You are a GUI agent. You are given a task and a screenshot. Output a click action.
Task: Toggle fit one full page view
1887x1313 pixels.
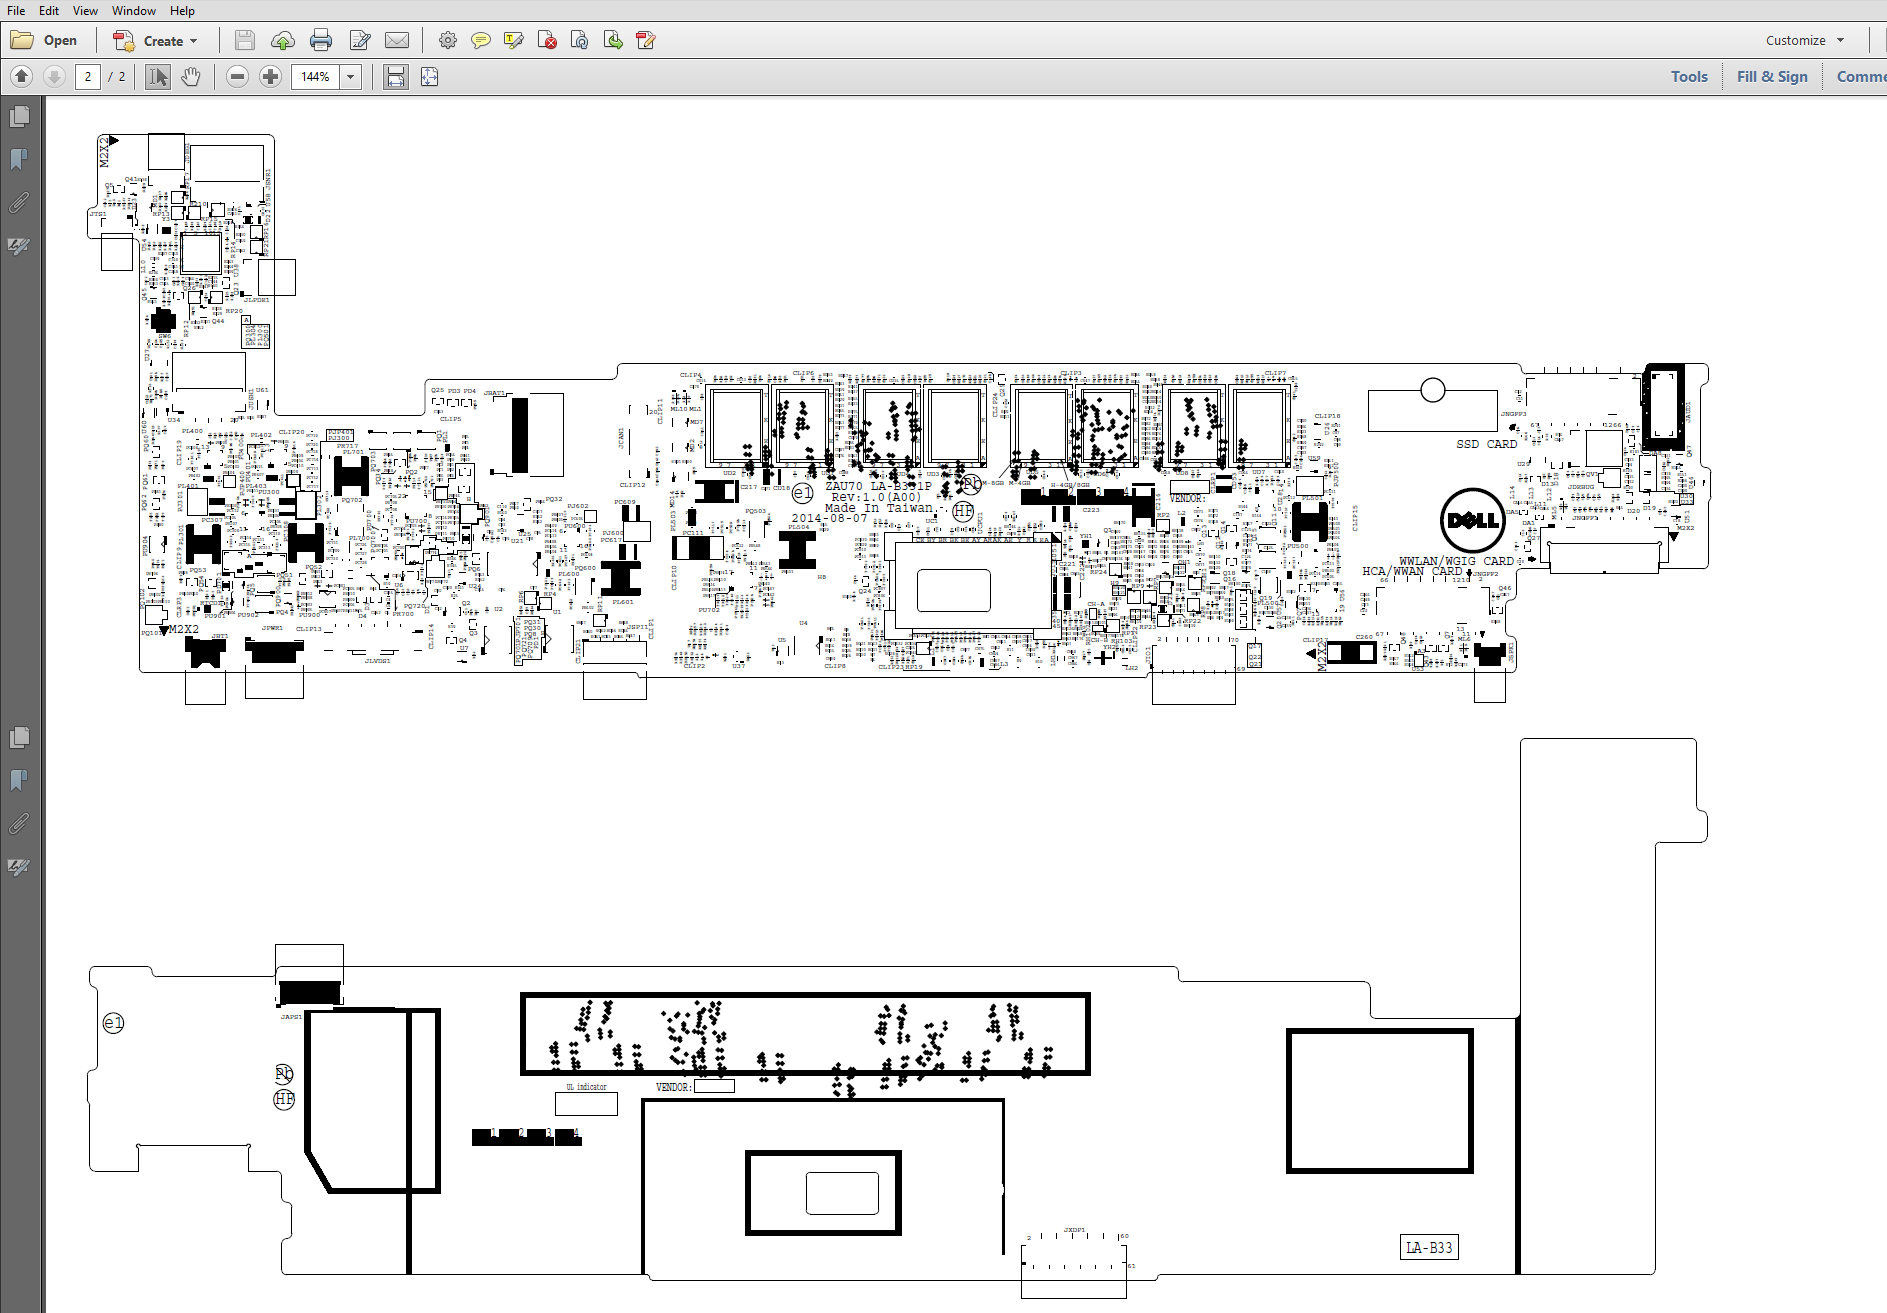[430, 77]
